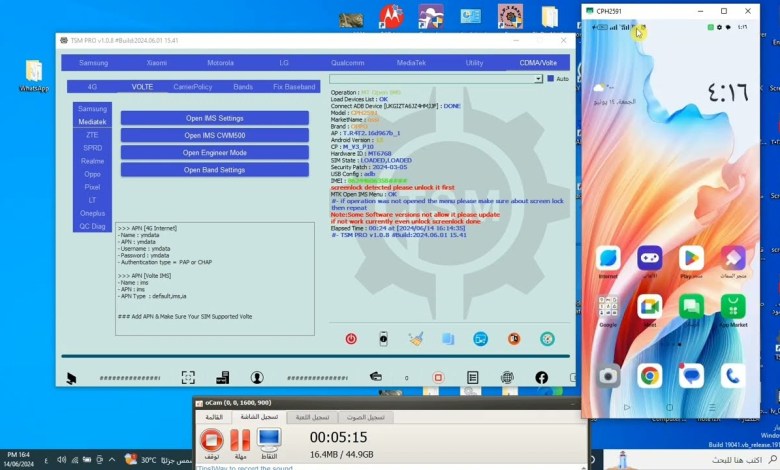Click the user account icon in bottom bar
The image size is (780, 470).
pyautogui.click(x=257, y=377)
